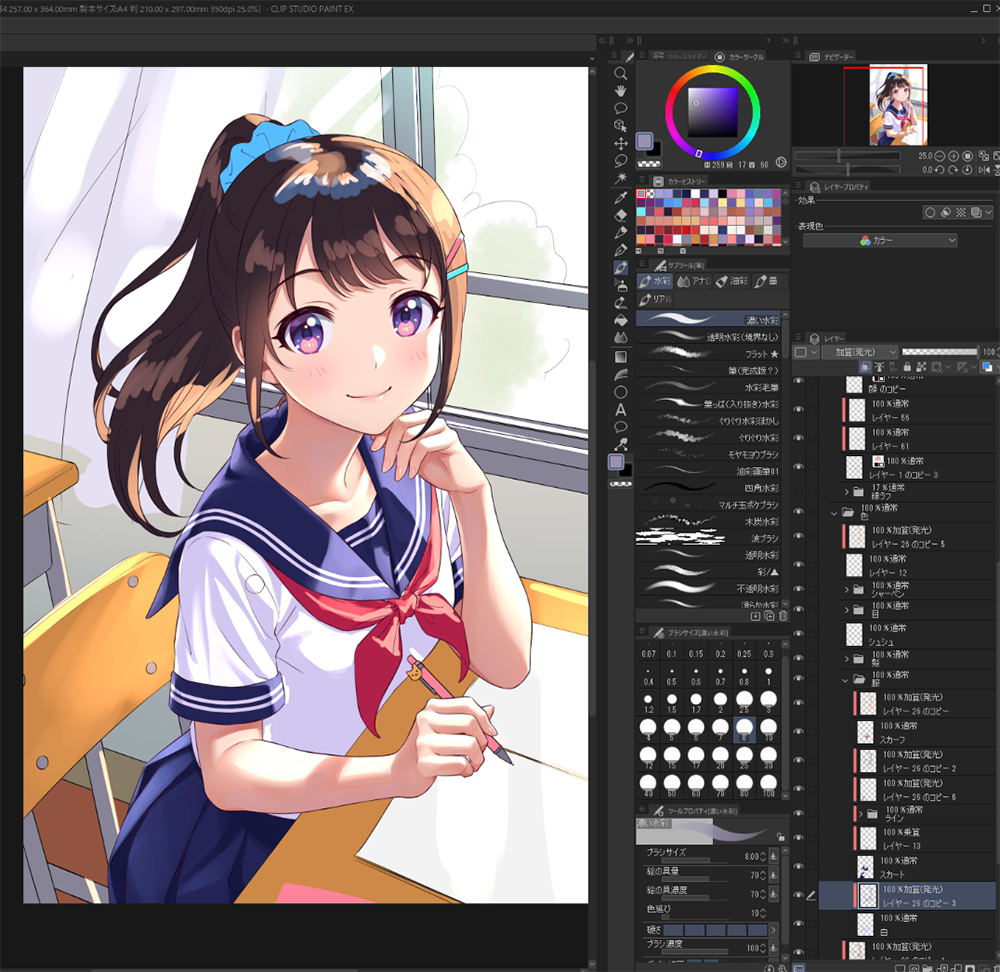1000x972 pixels.
Task: Click the hue ring on the color wheel
Action: point(713,79)
